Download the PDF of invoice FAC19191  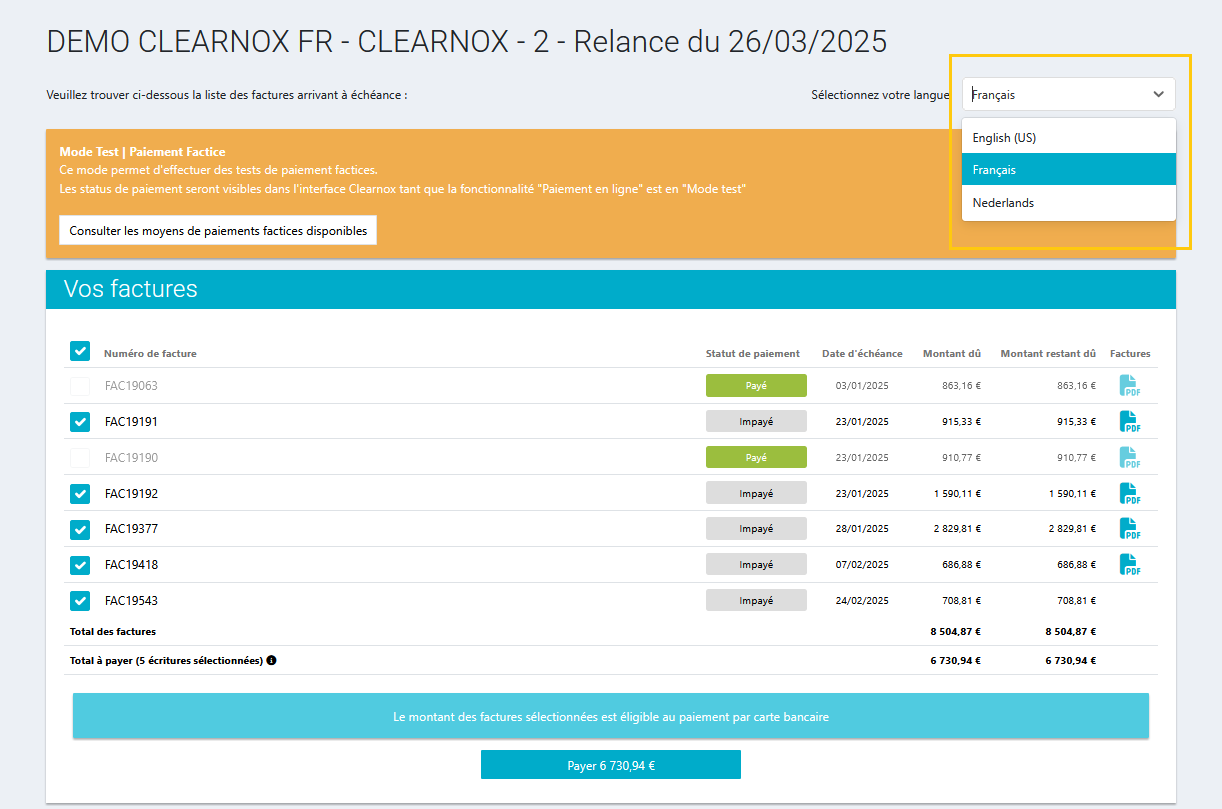point(1129,422)
